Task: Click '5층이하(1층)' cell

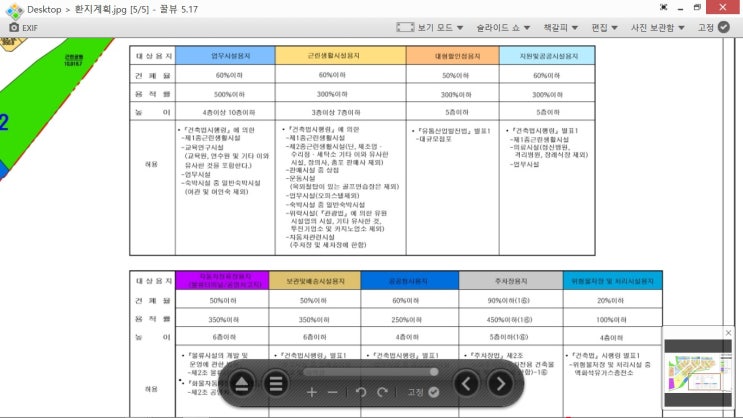Action: click(509, 337)
